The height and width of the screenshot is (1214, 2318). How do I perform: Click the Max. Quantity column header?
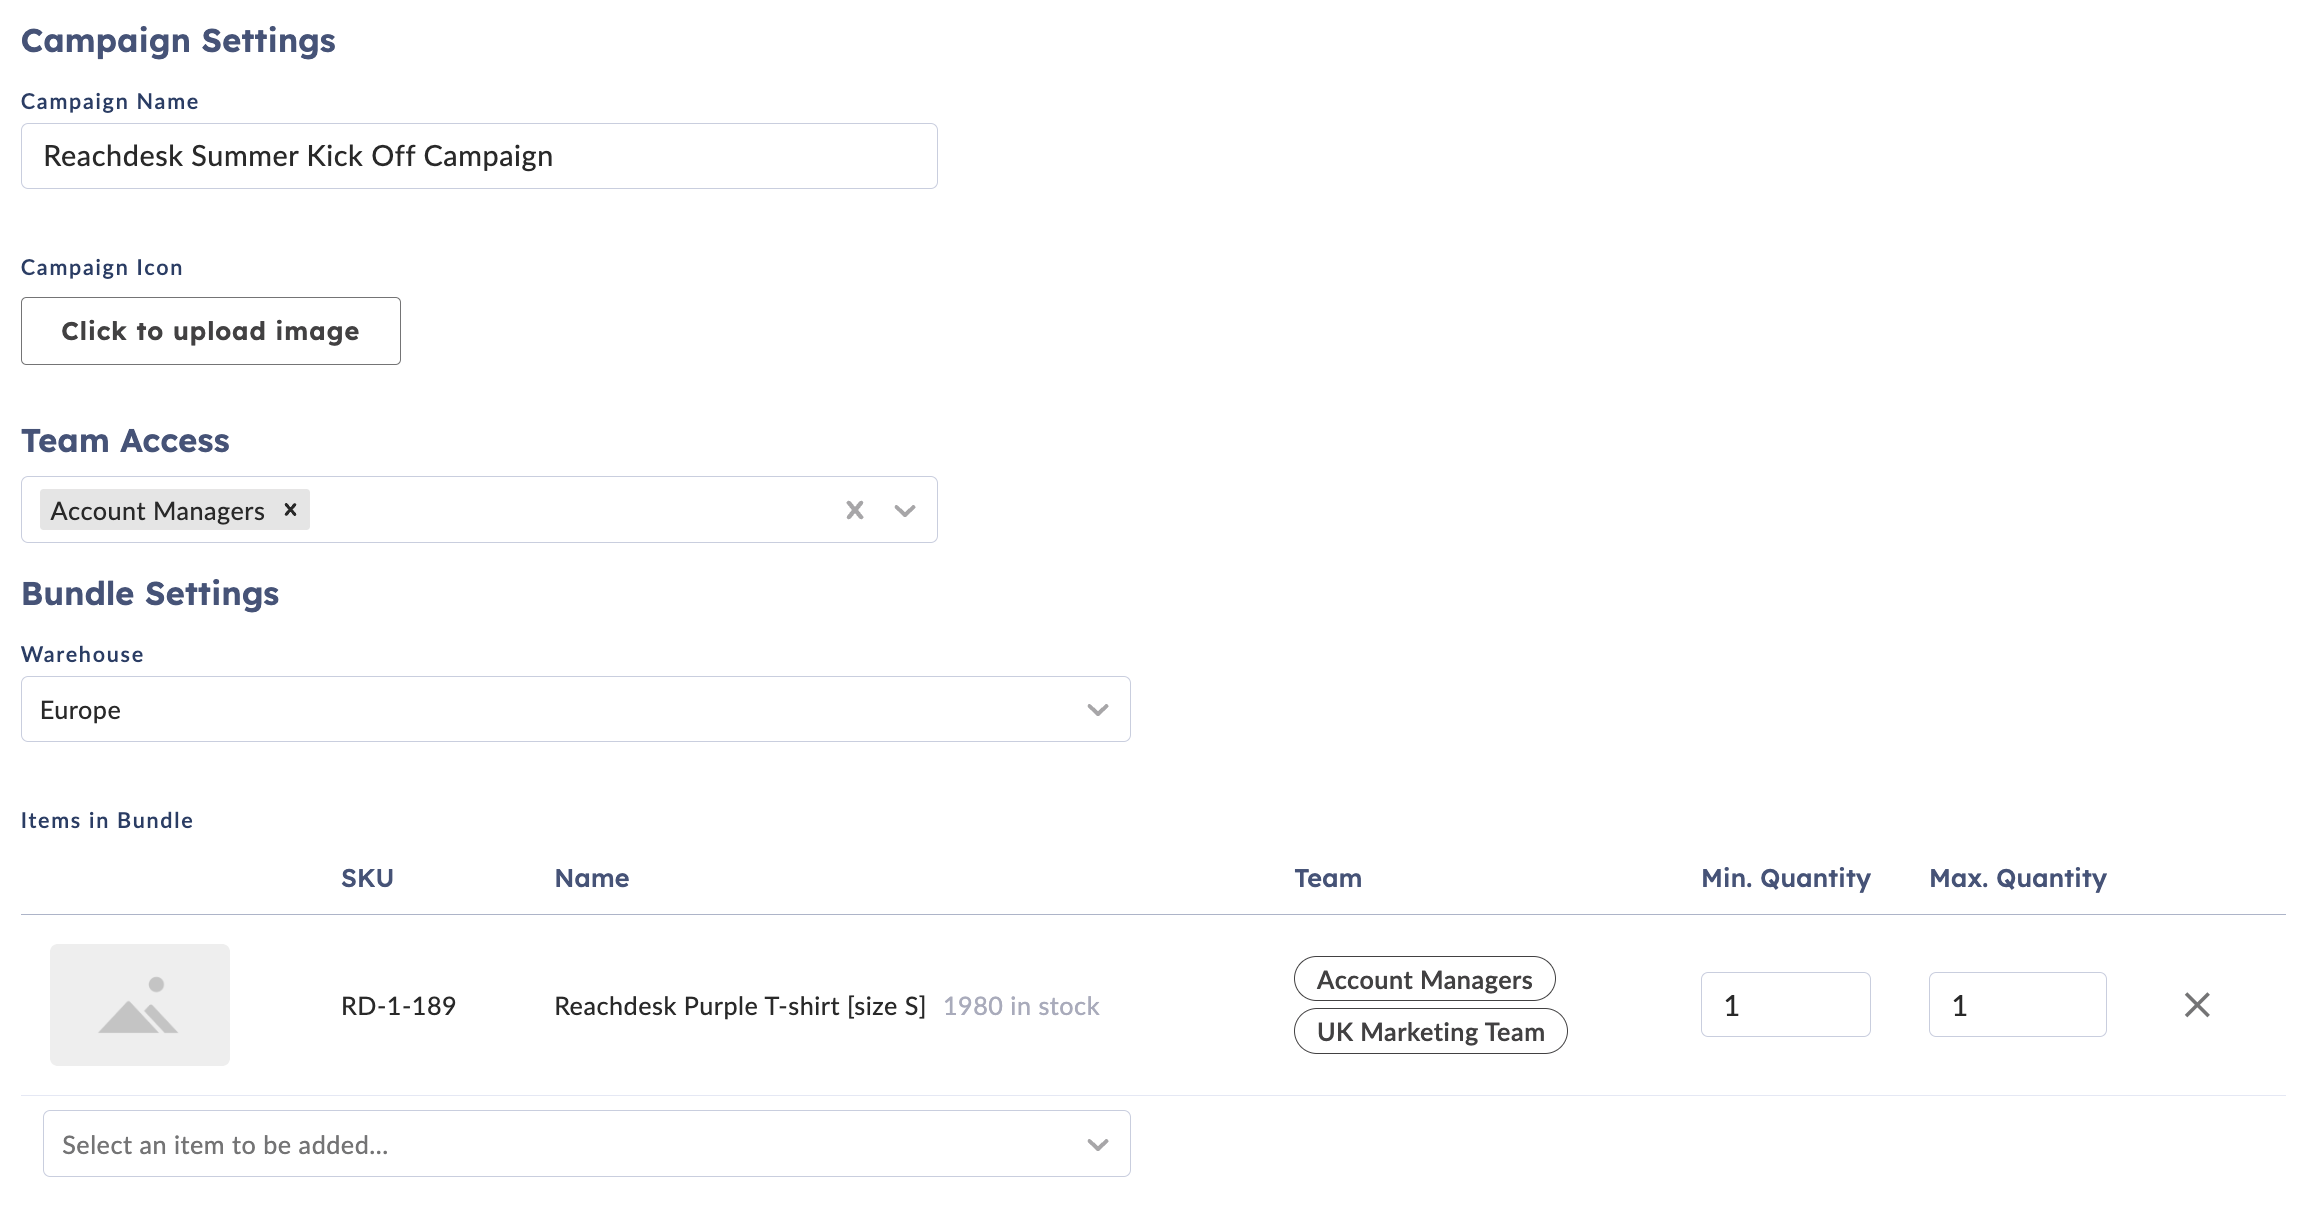[2018, 878]
